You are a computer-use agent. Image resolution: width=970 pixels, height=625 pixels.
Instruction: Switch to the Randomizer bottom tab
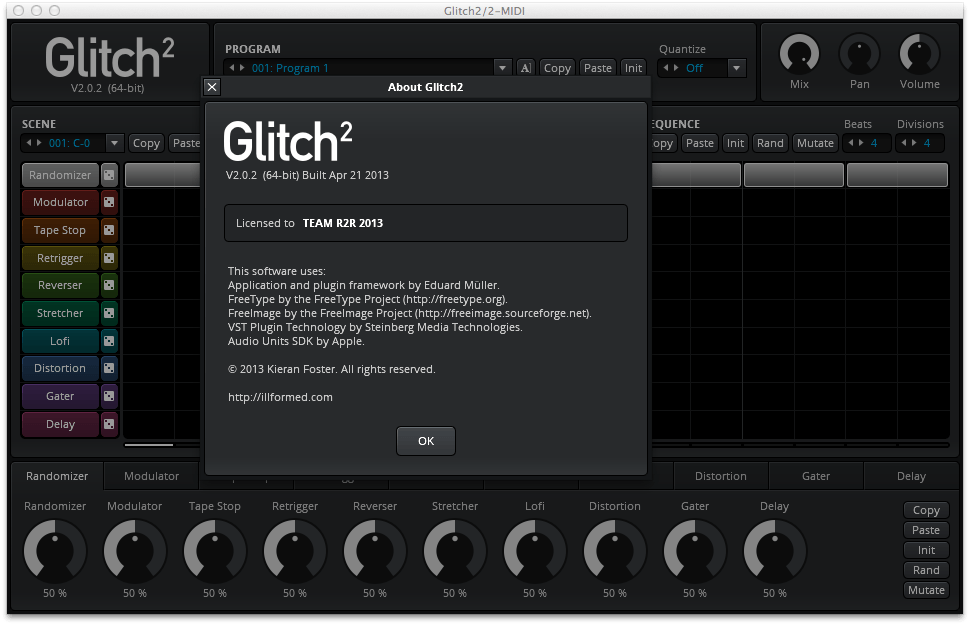[57, 476]
